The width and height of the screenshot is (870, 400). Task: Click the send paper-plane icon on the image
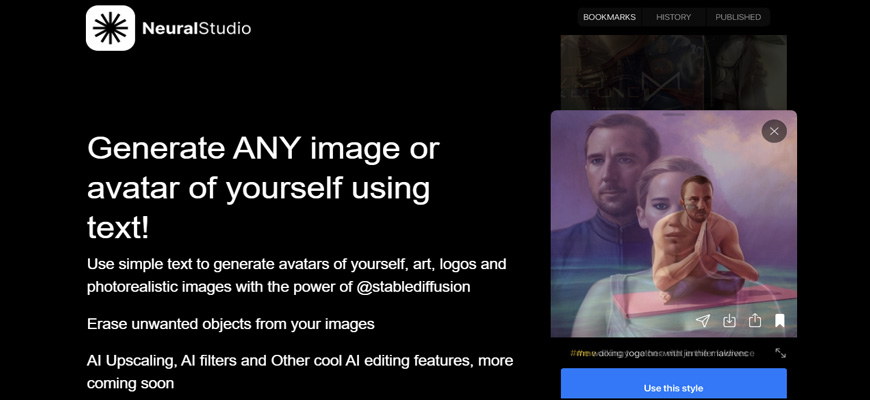click(703, 321)
